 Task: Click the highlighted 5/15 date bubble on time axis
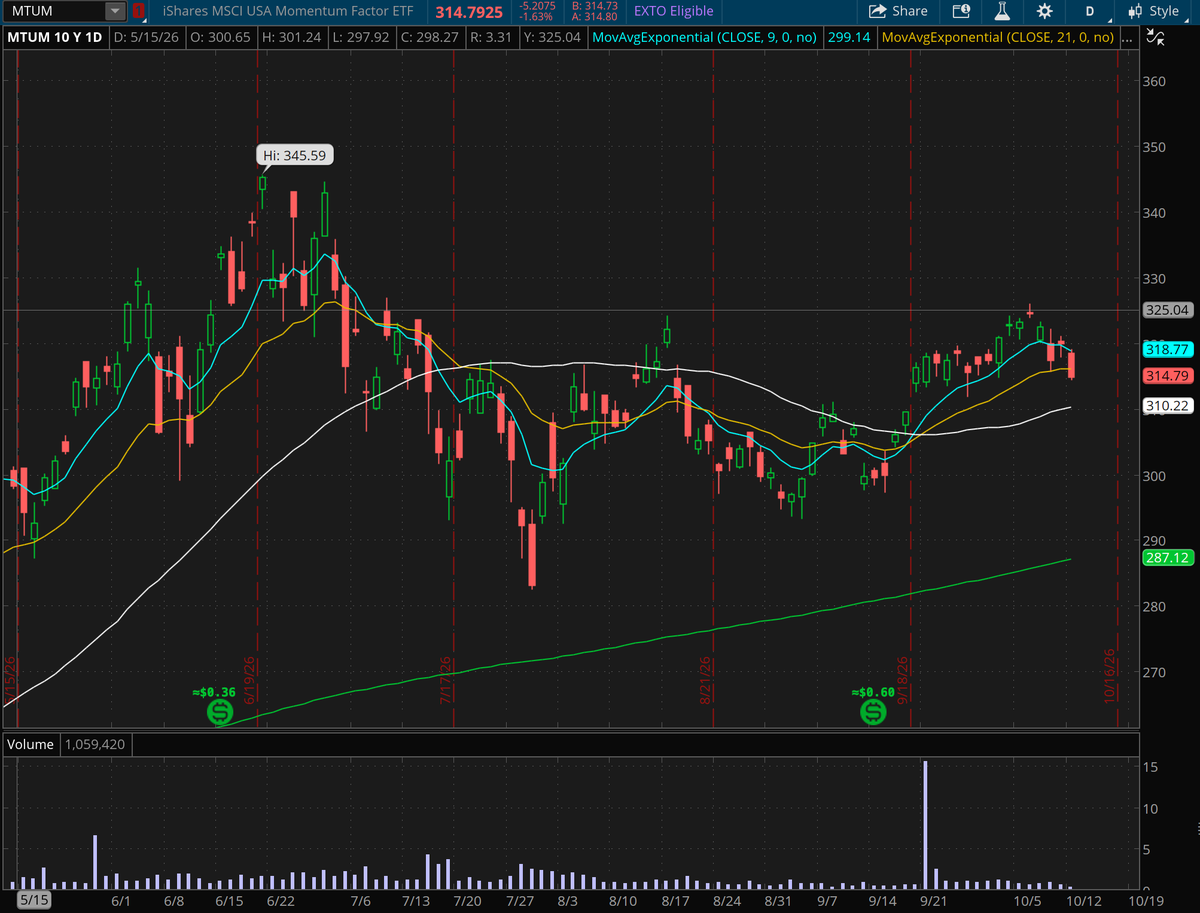34,900
